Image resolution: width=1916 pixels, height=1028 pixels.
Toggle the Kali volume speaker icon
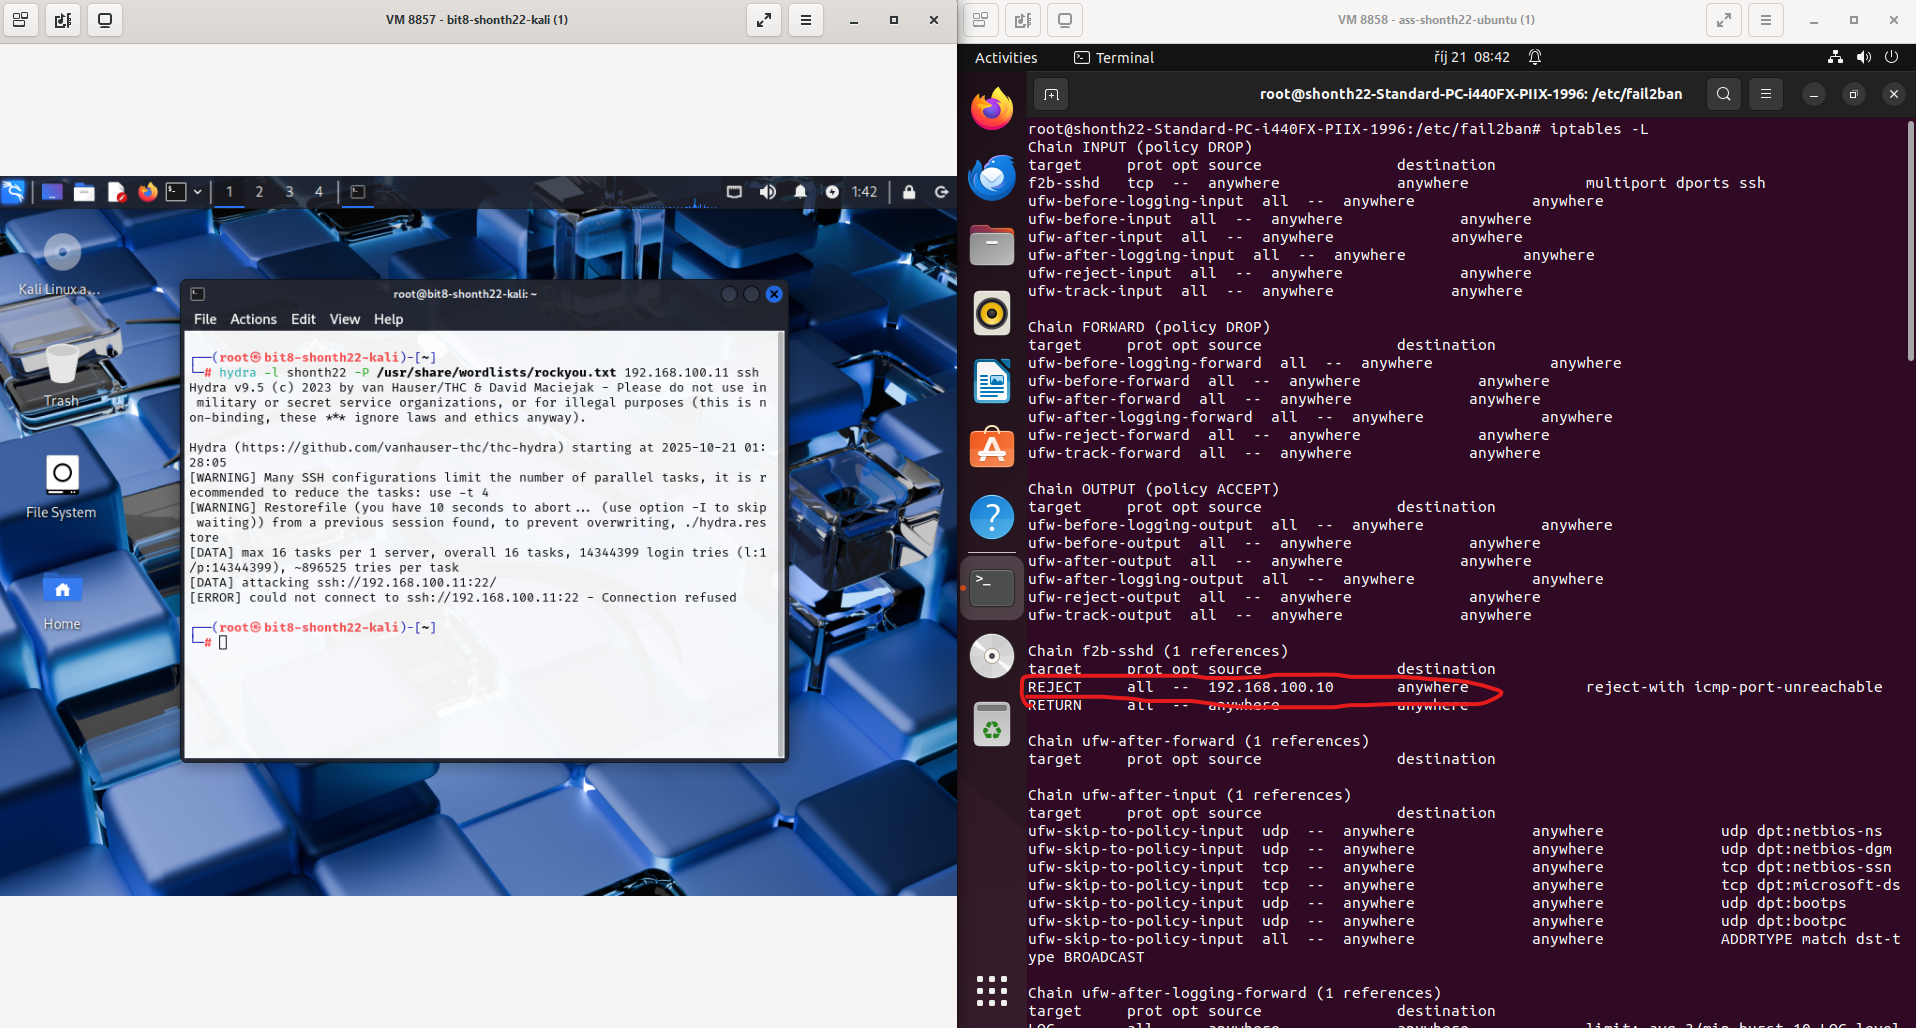tap(767, 192)
